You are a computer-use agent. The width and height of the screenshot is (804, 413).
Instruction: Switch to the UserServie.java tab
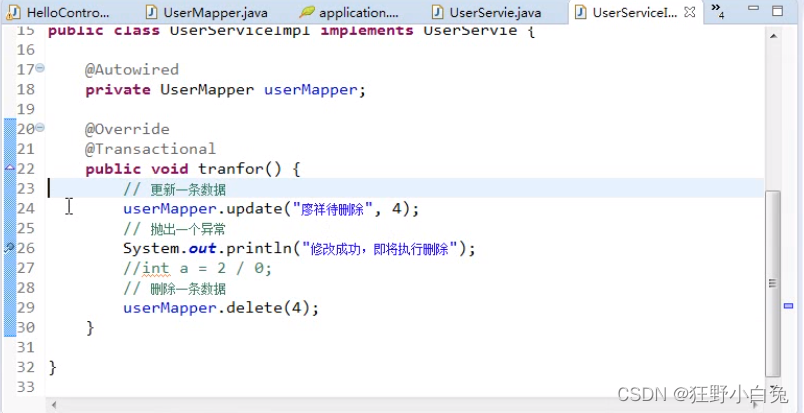(x=487, y=12)
